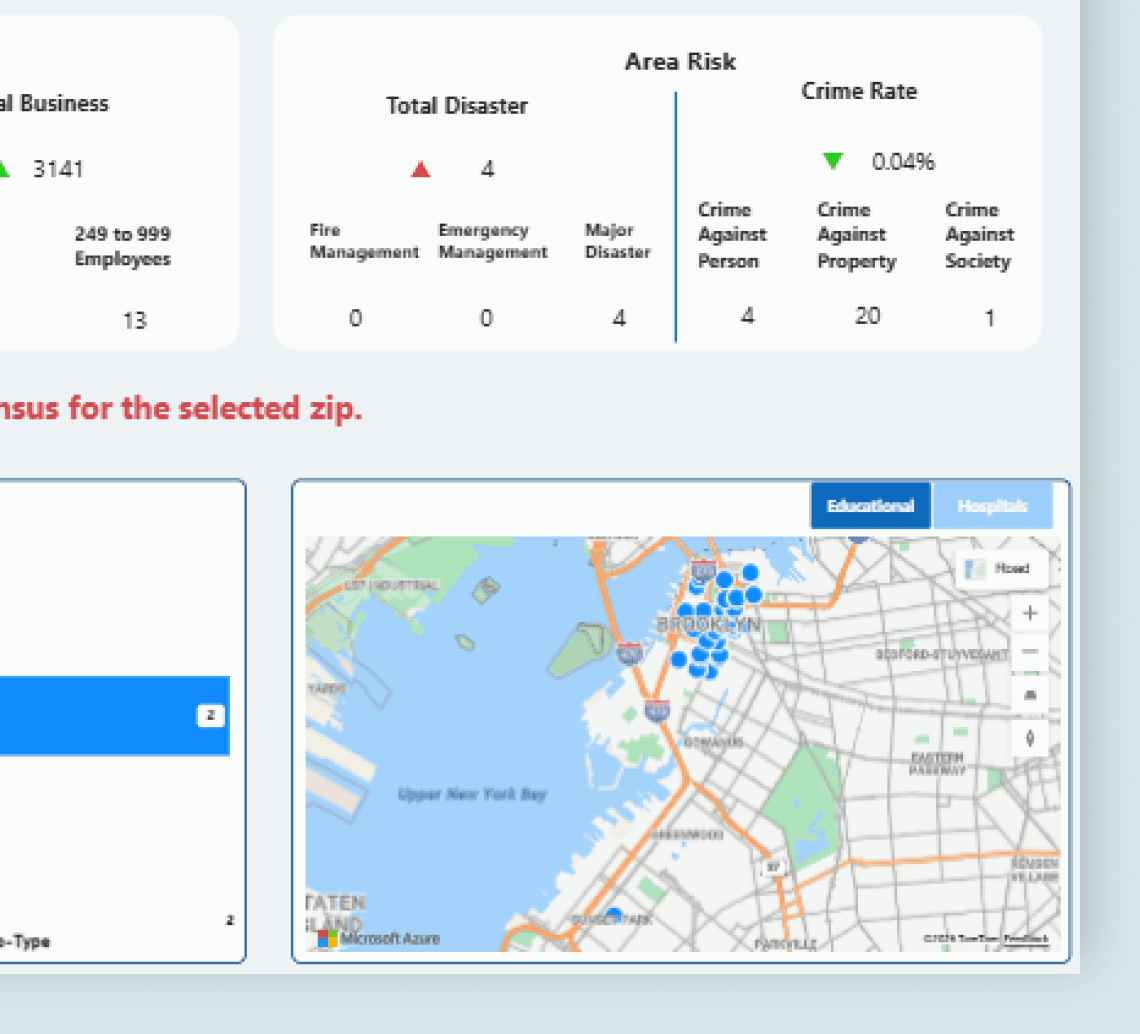Reset map rotation with compass button

pos(1029,739)
